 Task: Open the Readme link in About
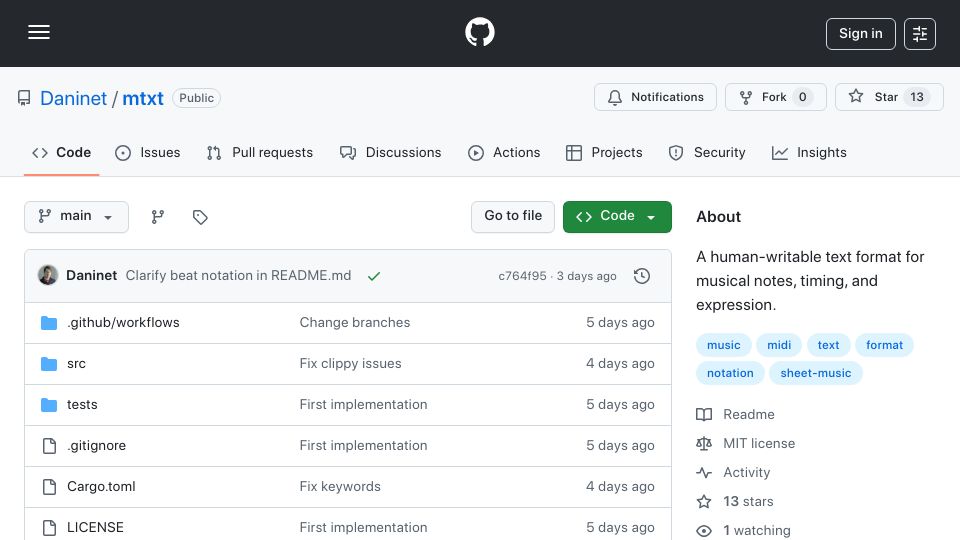pos(735,414)
